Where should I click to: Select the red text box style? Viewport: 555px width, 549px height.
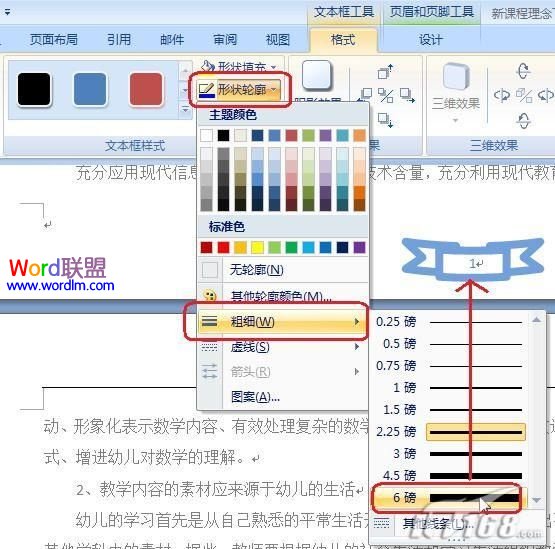[146, 90]
